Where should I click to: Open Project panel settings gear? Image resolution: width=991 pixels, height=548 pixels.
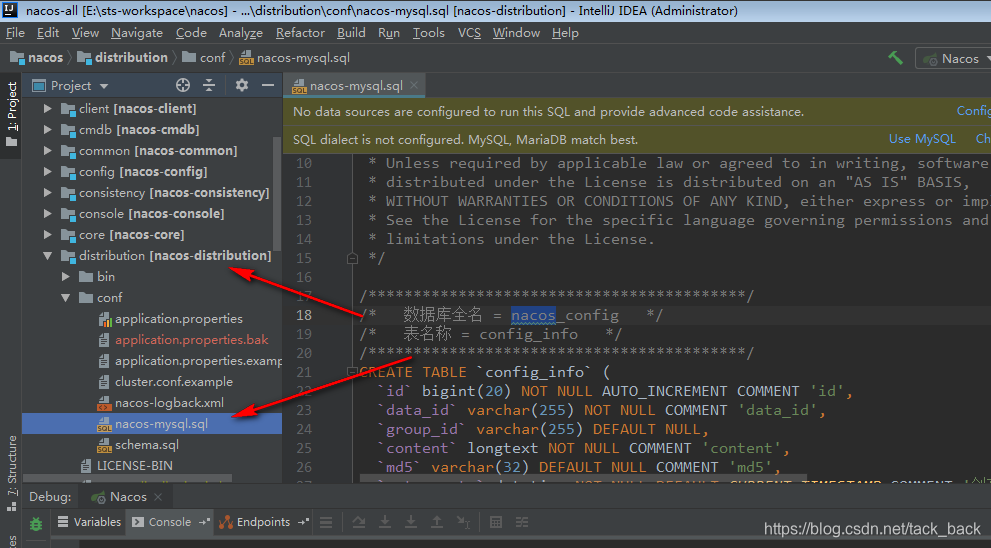[x=241, y=85]
